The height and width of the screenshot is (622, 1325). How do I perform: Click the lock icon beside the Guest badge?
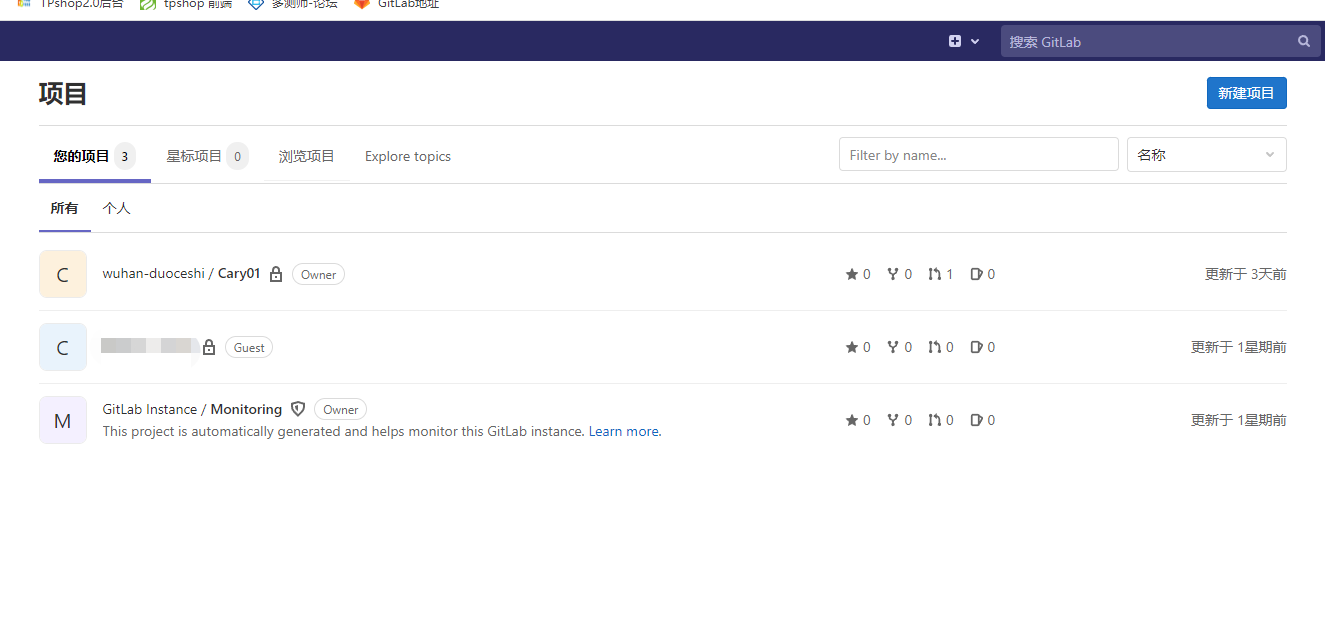209,347
